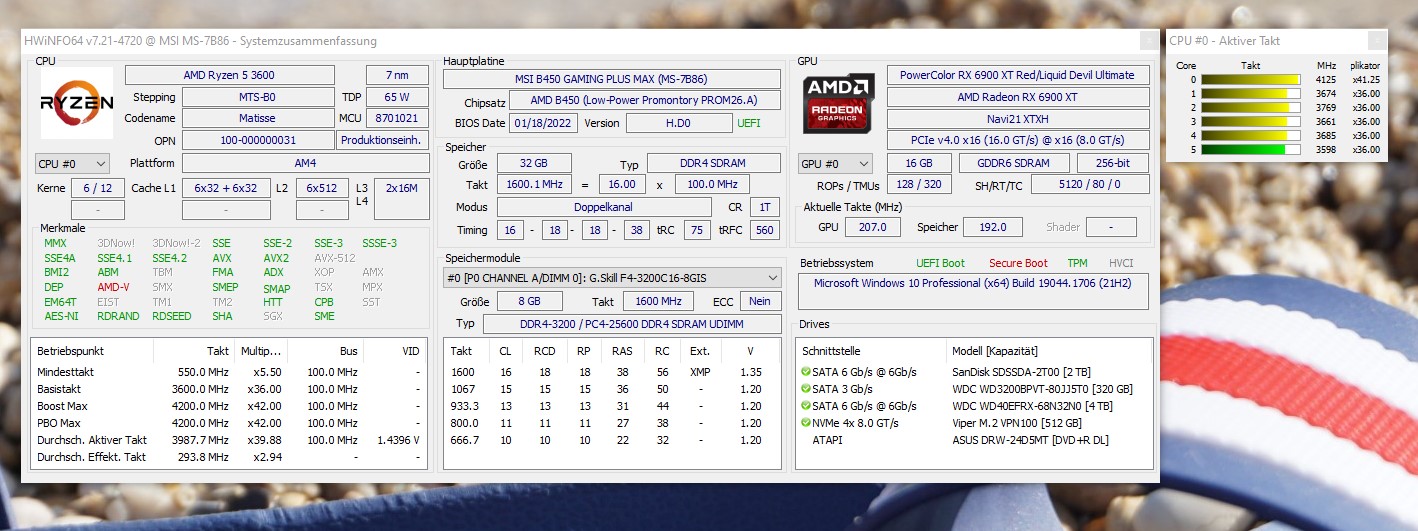Click the 65 W TDP field
Screen dimensions: 1418x531
pos(397,97)
